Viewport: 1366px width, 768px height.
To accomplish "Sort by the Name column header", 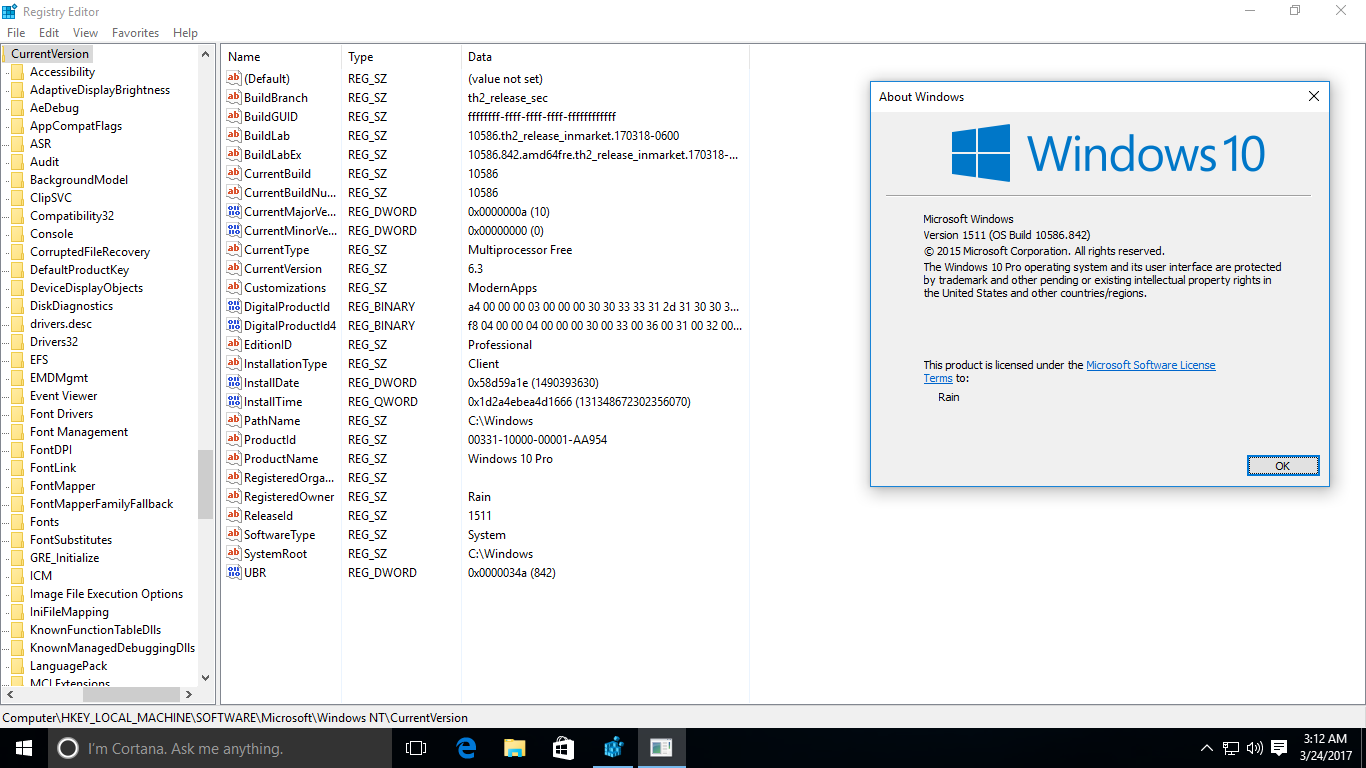I will (x=282, y=57).
